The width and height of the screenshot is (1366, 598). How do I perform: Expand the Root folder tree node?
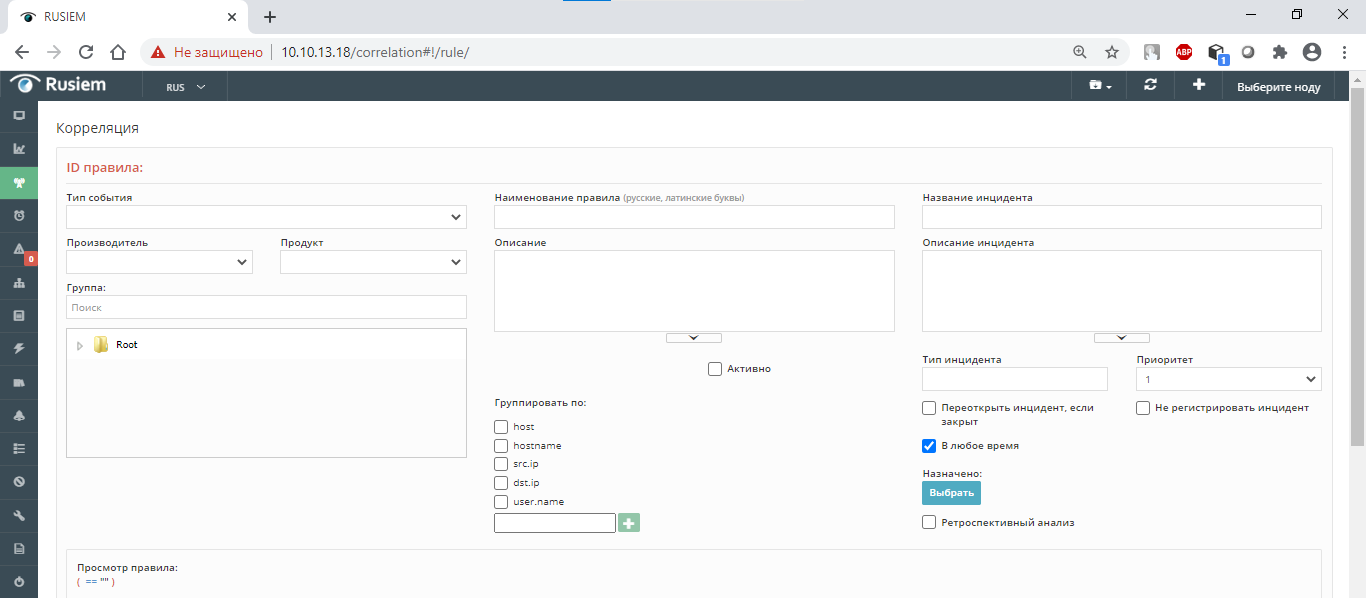(x=80, y=345)
